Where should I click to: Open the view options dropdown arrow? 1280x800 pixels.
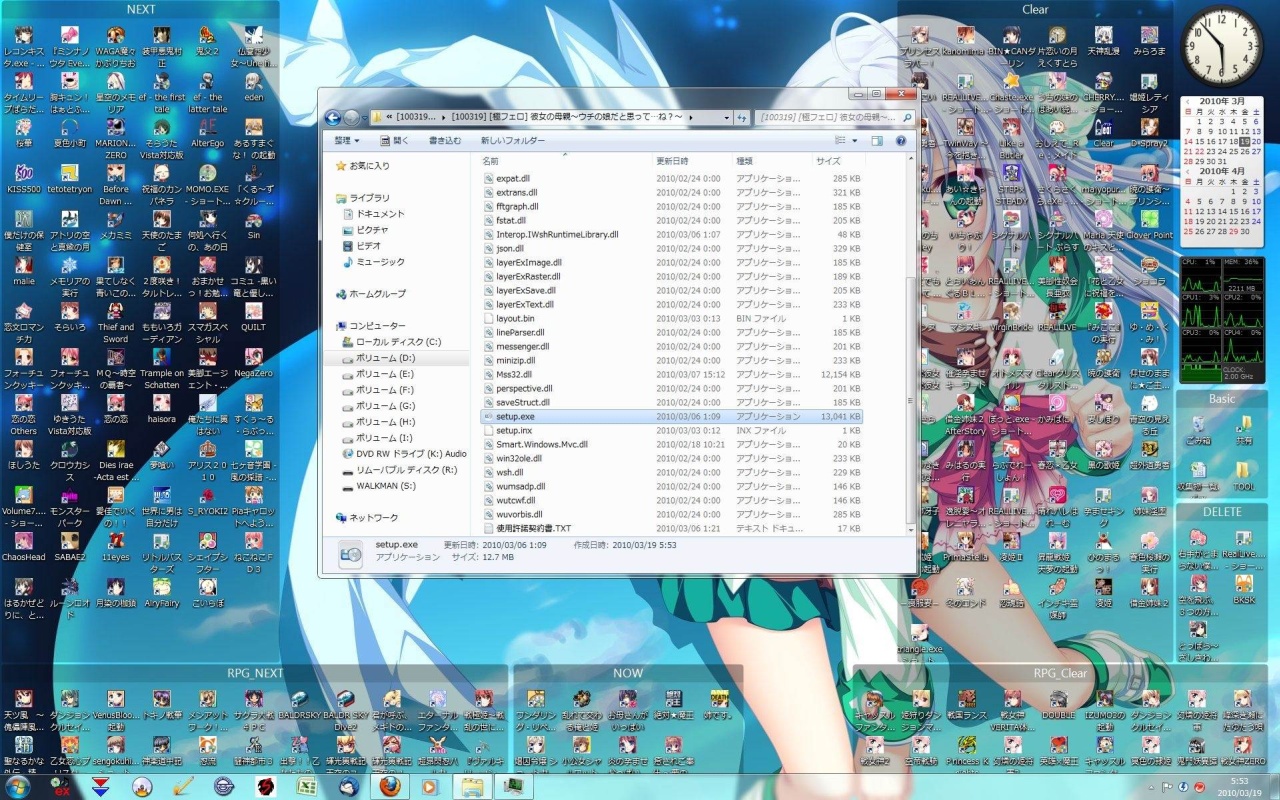click(x=854, y=141)
